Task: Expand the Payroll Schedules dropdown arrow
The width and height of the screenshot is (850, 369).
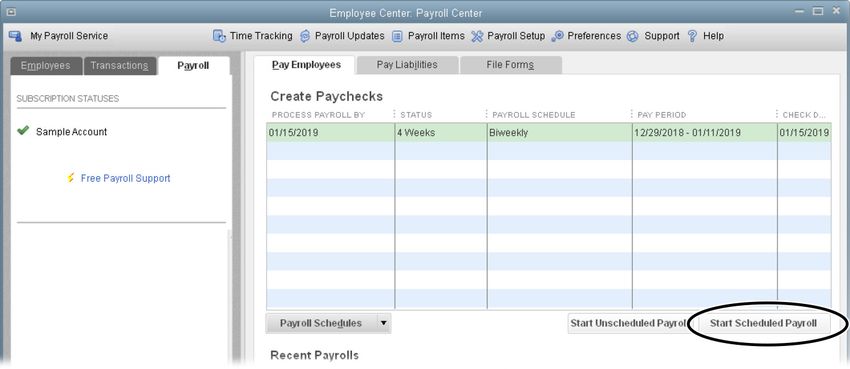Action: pyautogui.click(x=383, y=323)
